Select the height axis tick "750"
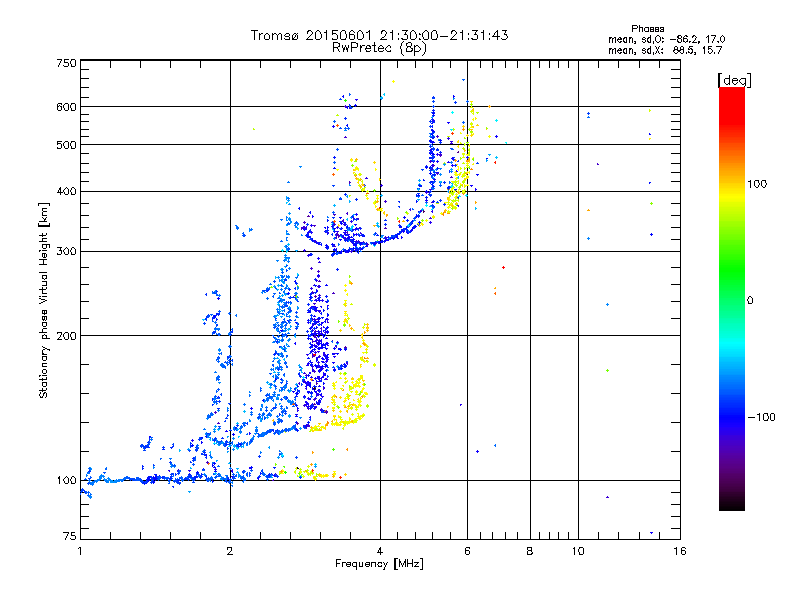This screenshot has width=800, height=600. (x=66, y=63)
